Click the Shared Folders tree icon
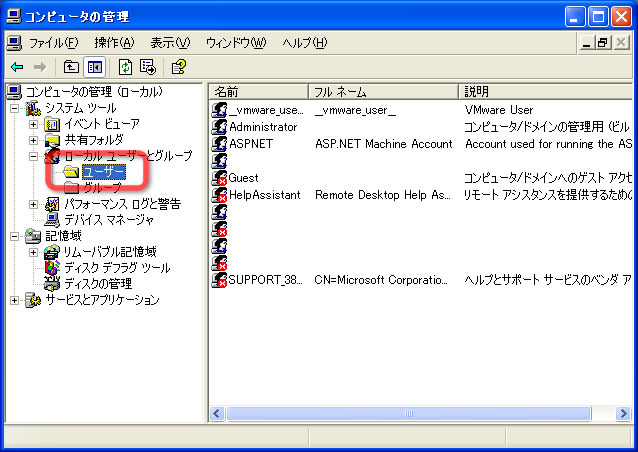 point(52,140)
